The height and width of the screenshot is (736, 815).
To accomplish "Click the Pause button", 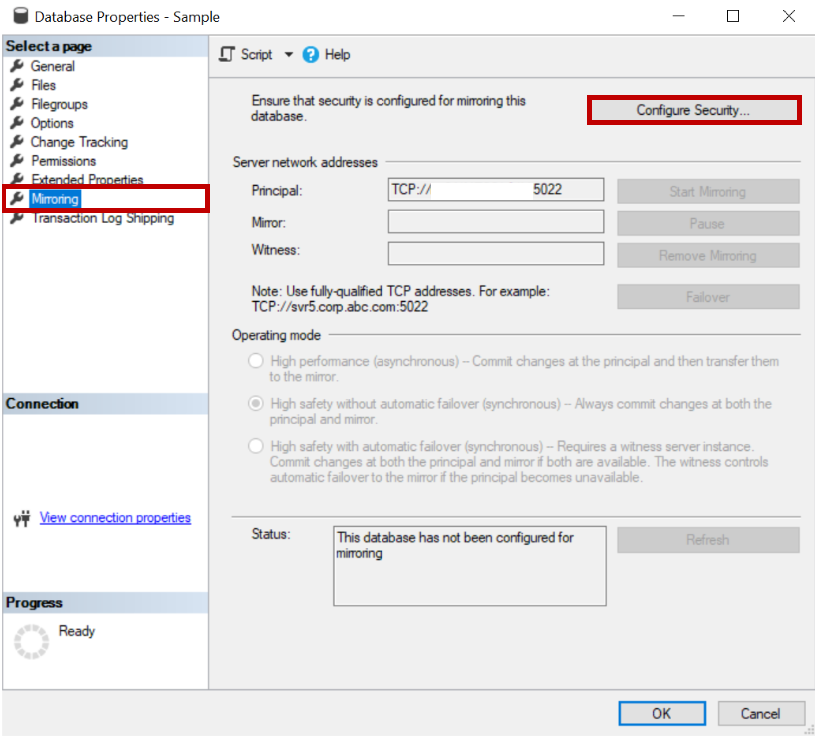I will coord(708,224).
